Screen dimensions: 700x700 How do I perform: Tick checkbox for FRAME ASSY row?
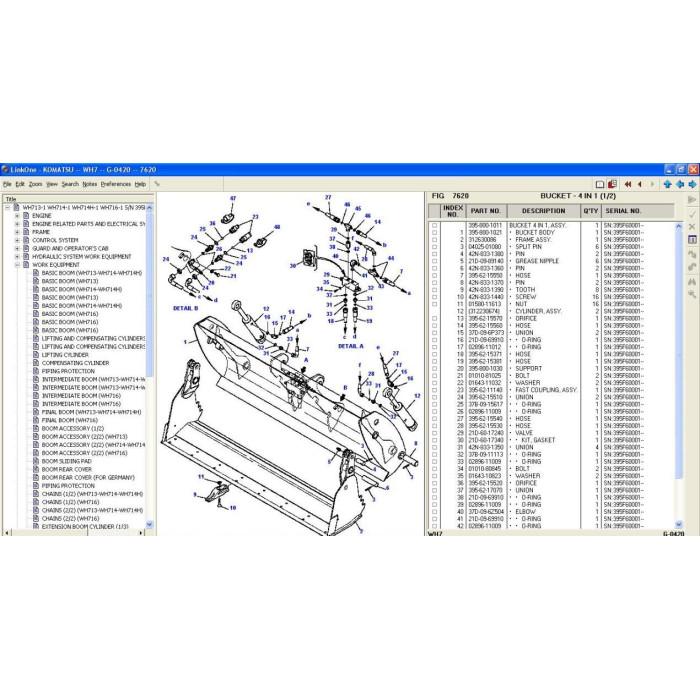[434, 240]
